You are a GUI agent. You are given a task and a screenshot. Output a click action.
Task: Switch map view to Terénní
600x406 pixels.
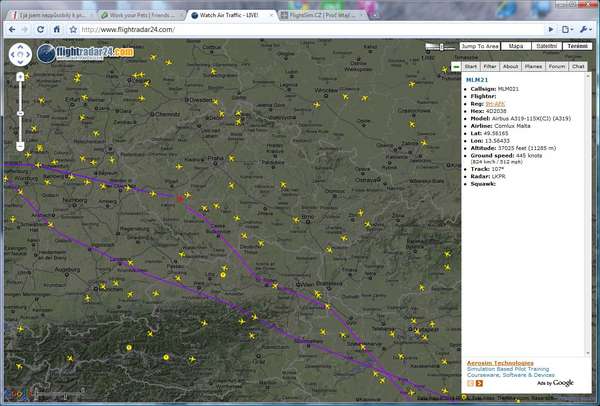(x=577, y=46)
